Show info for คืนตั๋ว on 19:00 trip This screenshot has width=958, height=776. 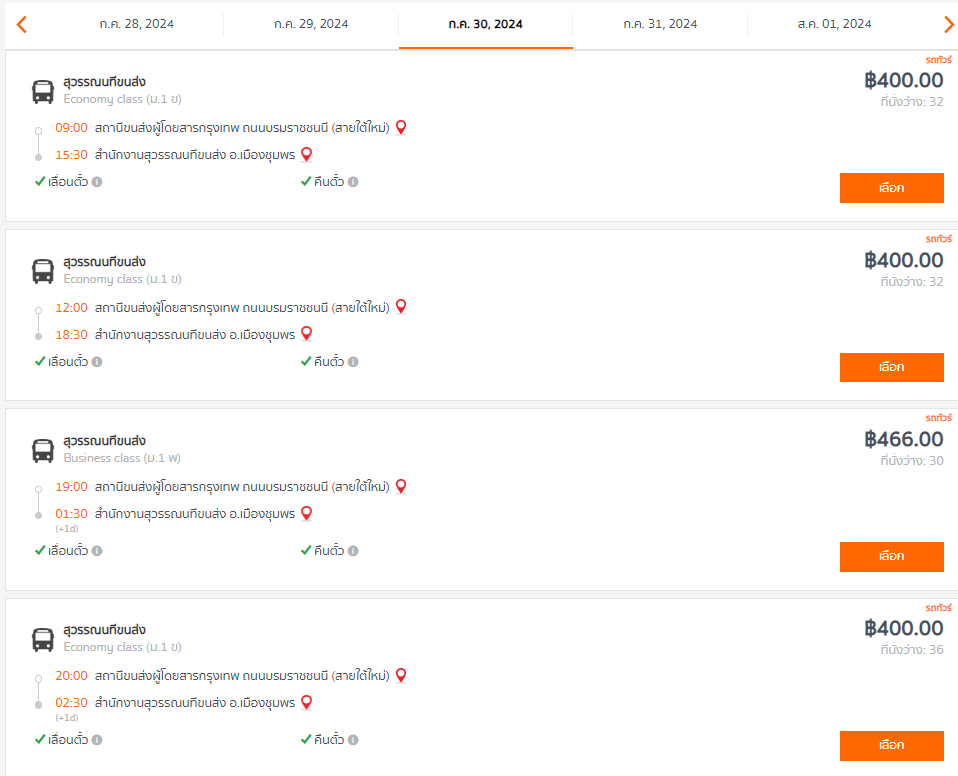click(x=353, y=551)
